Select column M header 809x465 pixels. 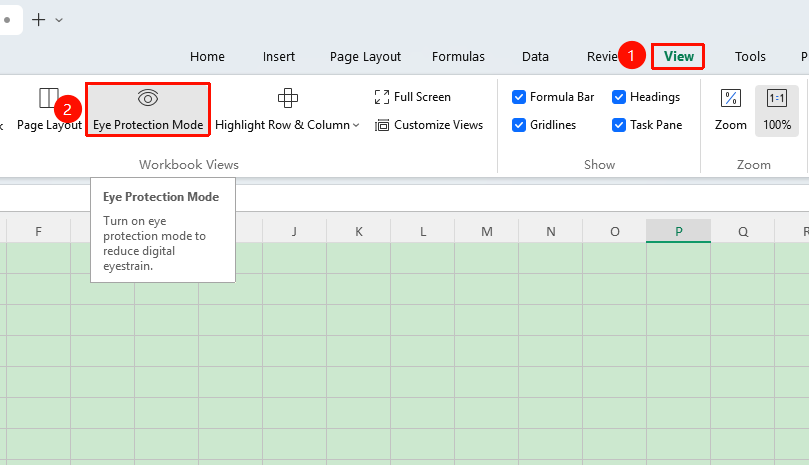(487, 231)
